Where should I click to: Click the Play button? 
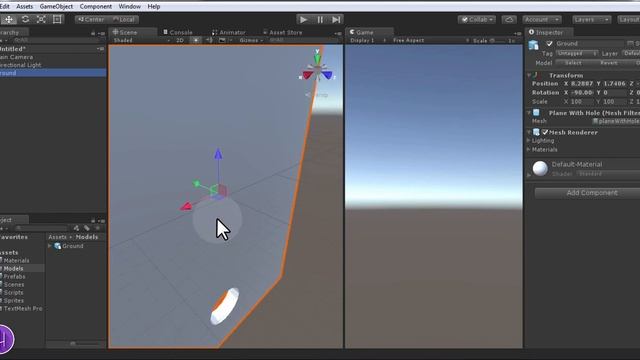coord(304,19)
